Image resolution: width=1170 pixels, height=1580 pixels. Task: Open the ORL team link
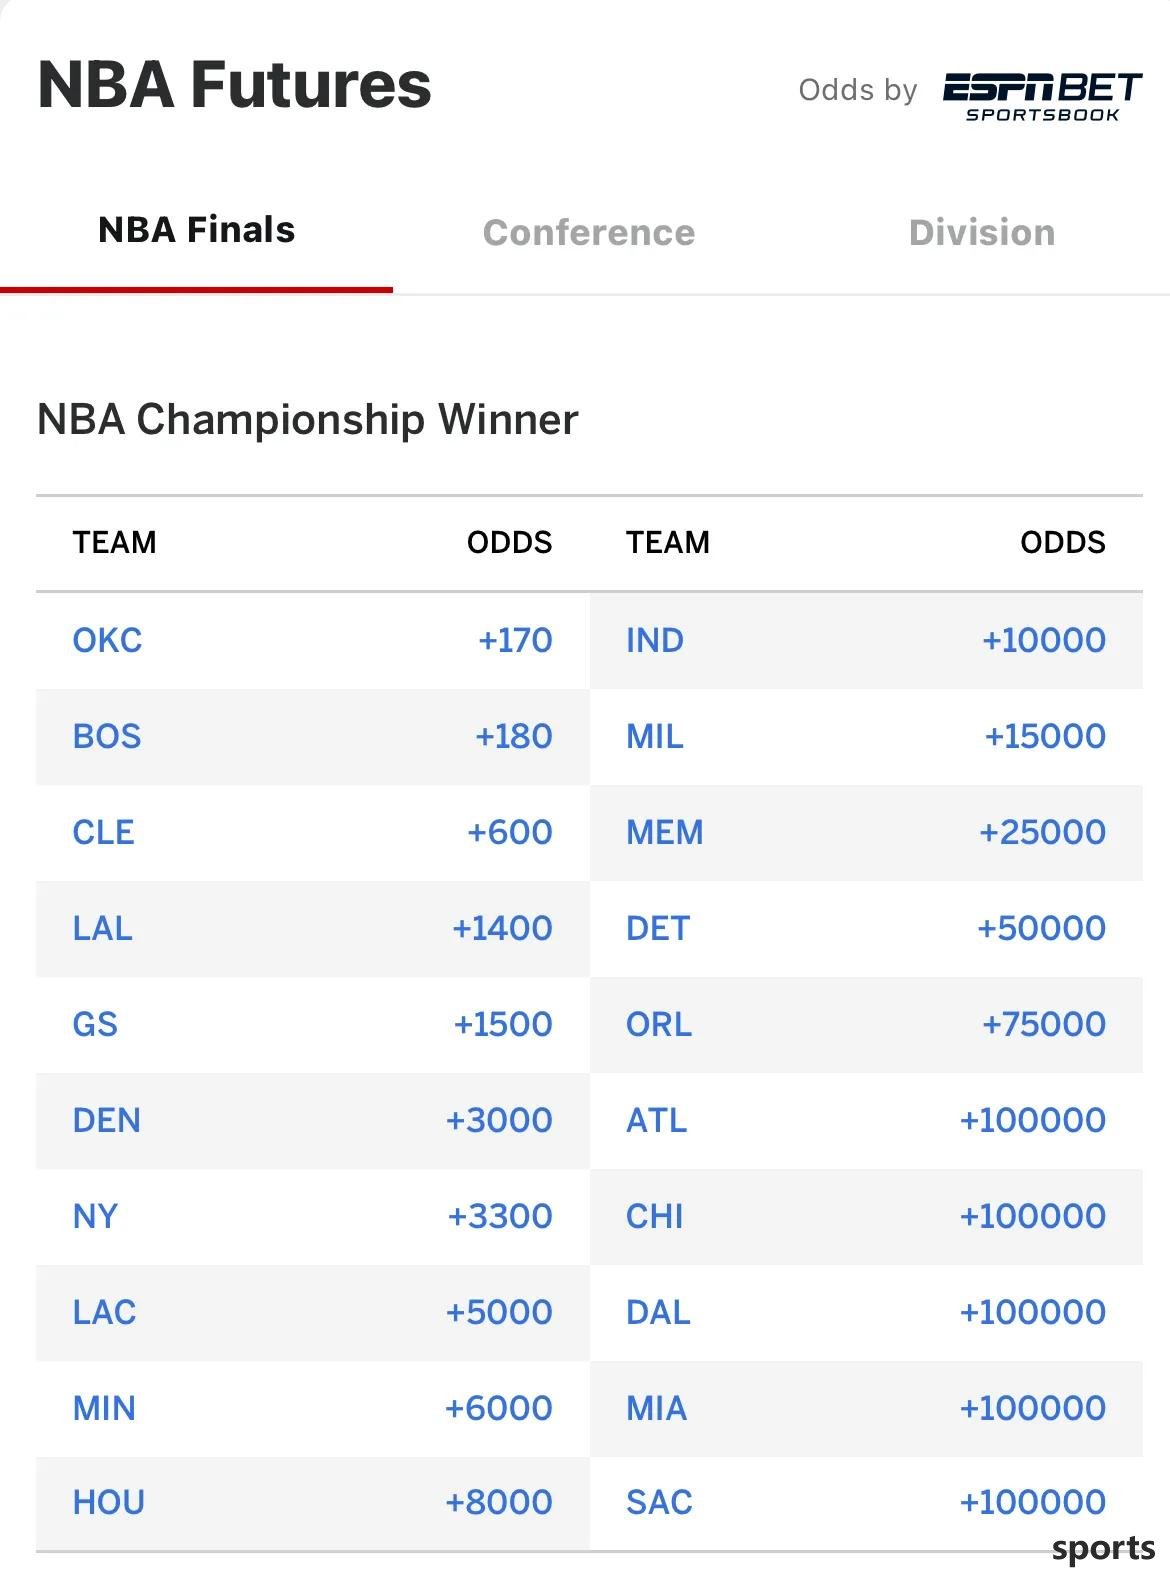[x=659, y=1024]
